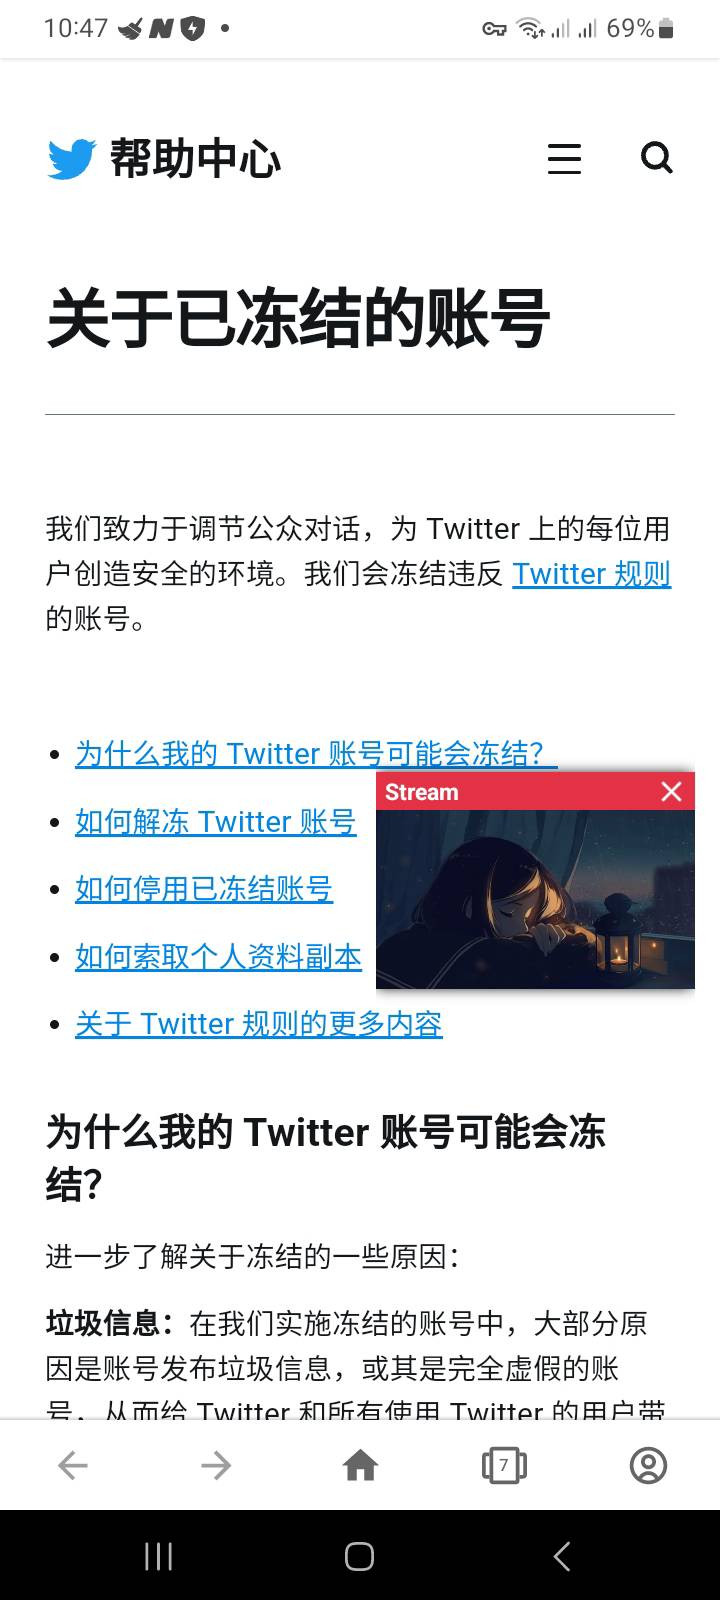Open link 如何解冻 Twitter 账号
Screen dimensions: 720x1600
(216, 822)
